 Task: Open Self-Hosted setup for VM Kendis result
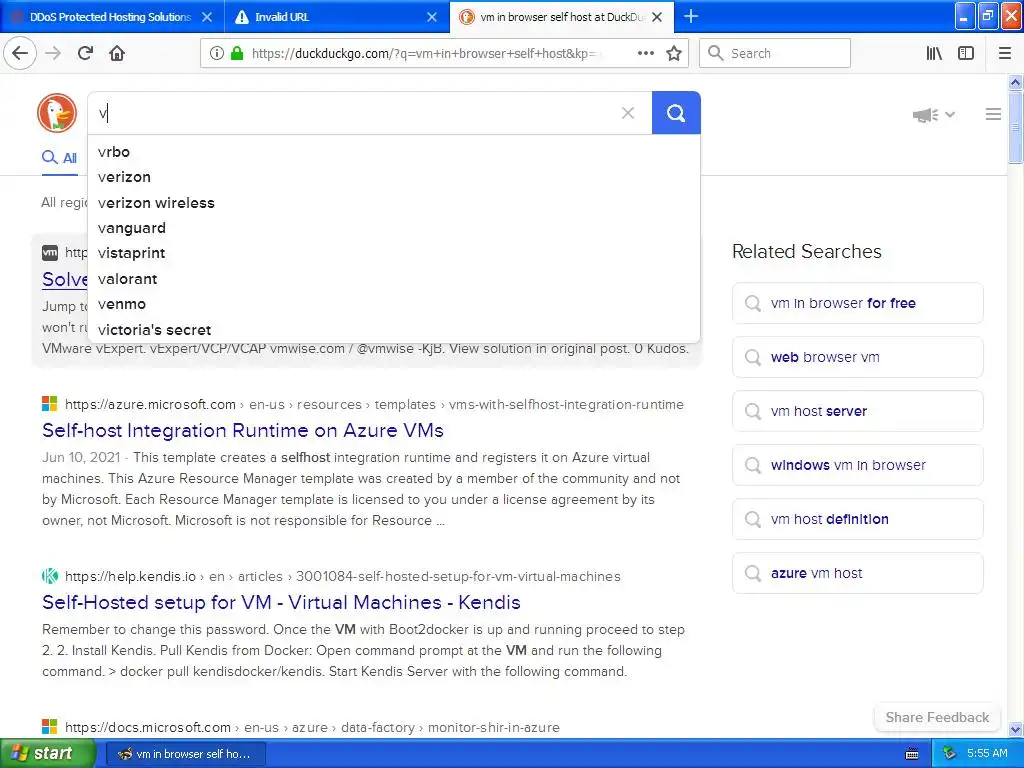pos(281,602)
